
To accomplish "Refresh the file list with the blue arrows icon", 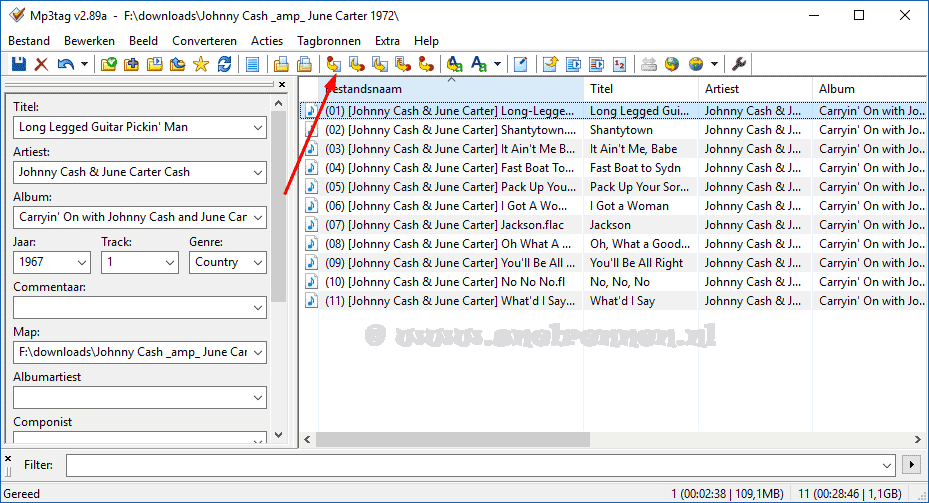I will pyautogui.click(x=225, y=64).
